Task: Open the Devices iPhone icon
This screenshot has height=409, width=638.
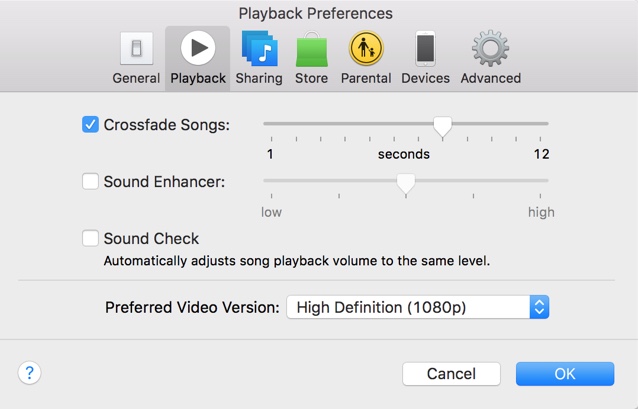Action: pyautogui.click(x=425, y=48)
